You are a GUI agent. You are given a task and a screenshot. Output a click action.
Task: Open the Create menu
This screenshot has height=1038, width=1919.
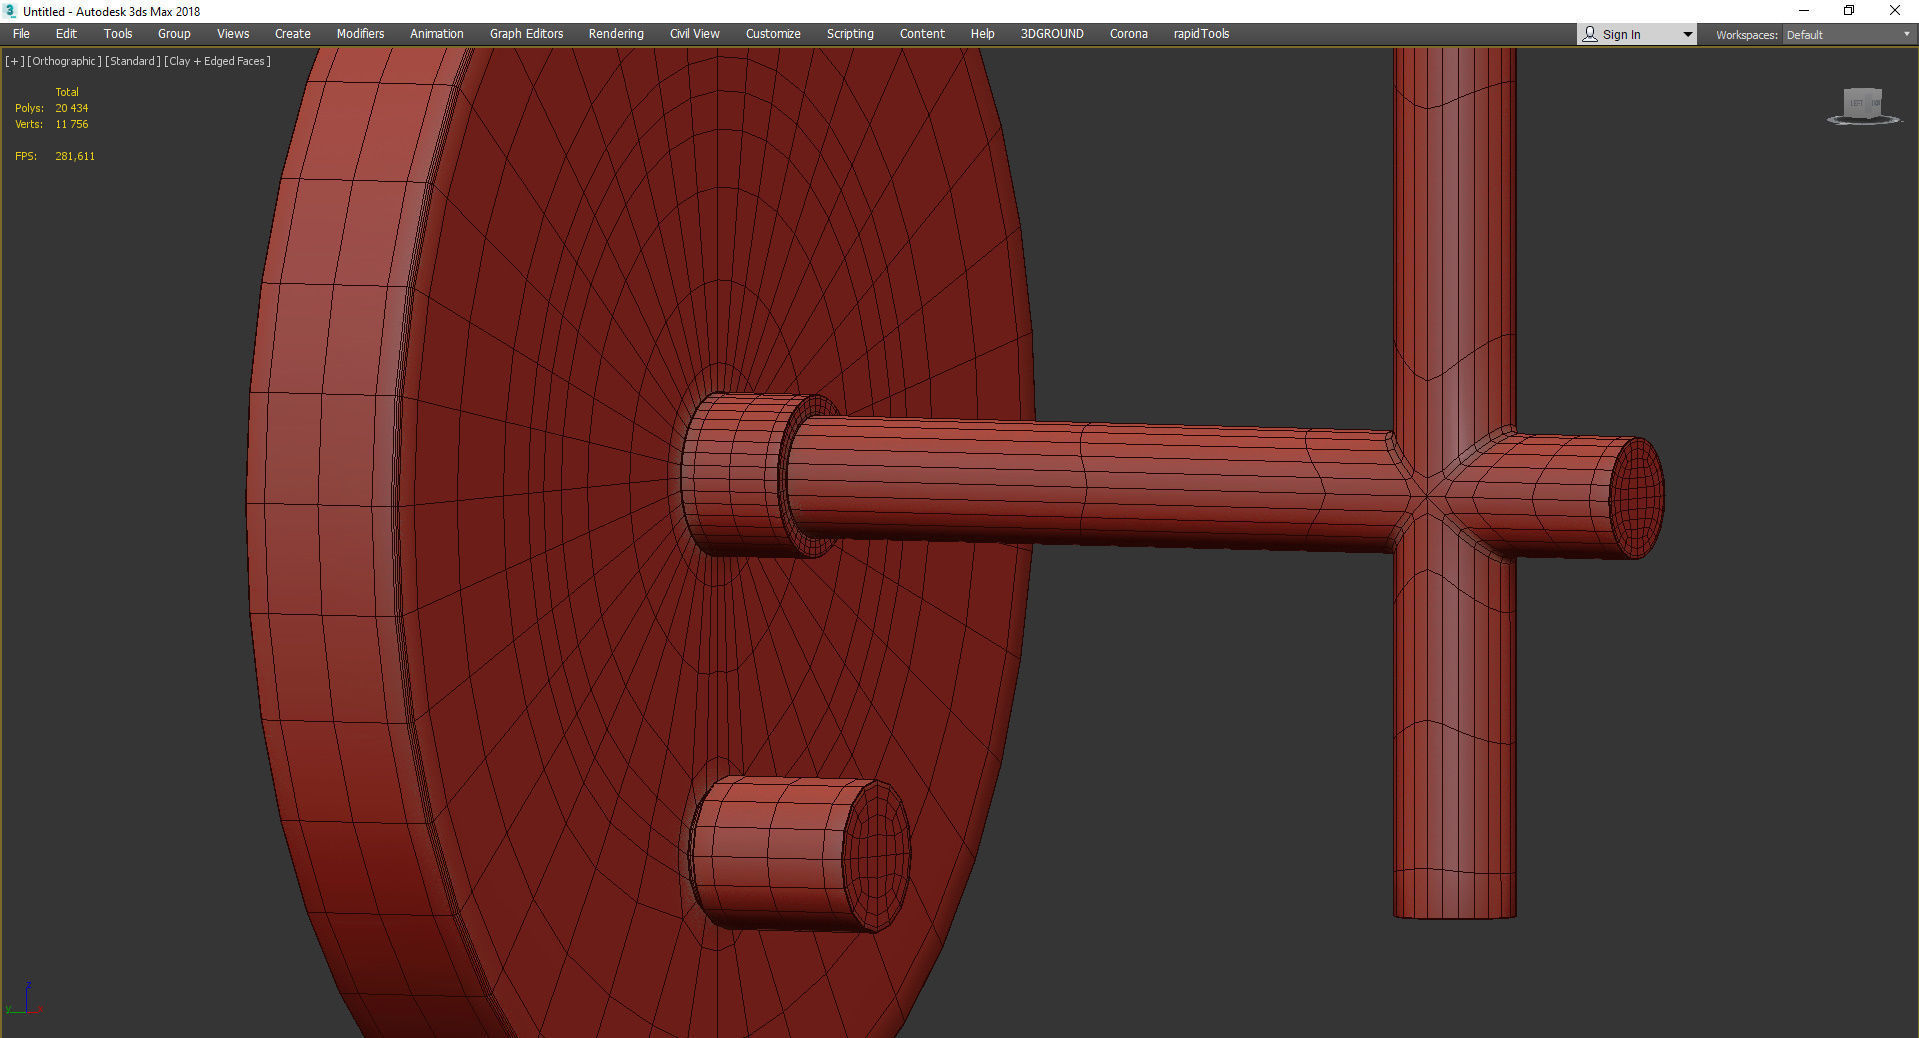coord(293,34)
